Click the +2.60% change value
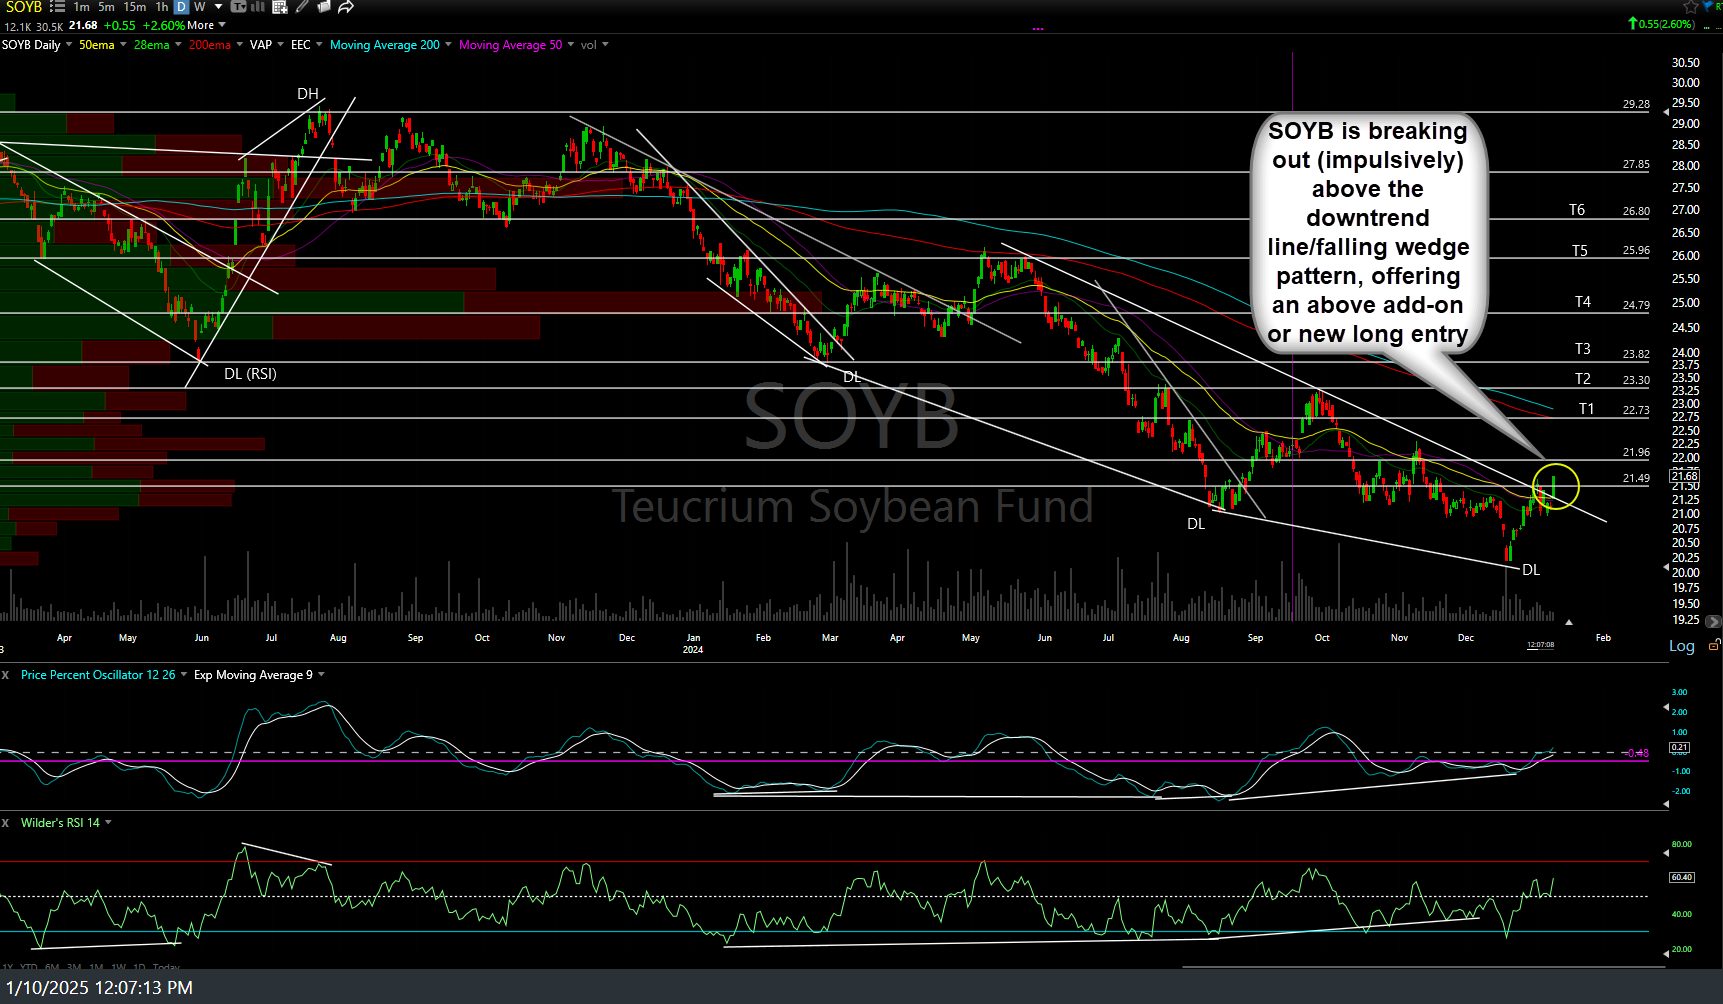The image size is (1723, 1004). [164, 25]
